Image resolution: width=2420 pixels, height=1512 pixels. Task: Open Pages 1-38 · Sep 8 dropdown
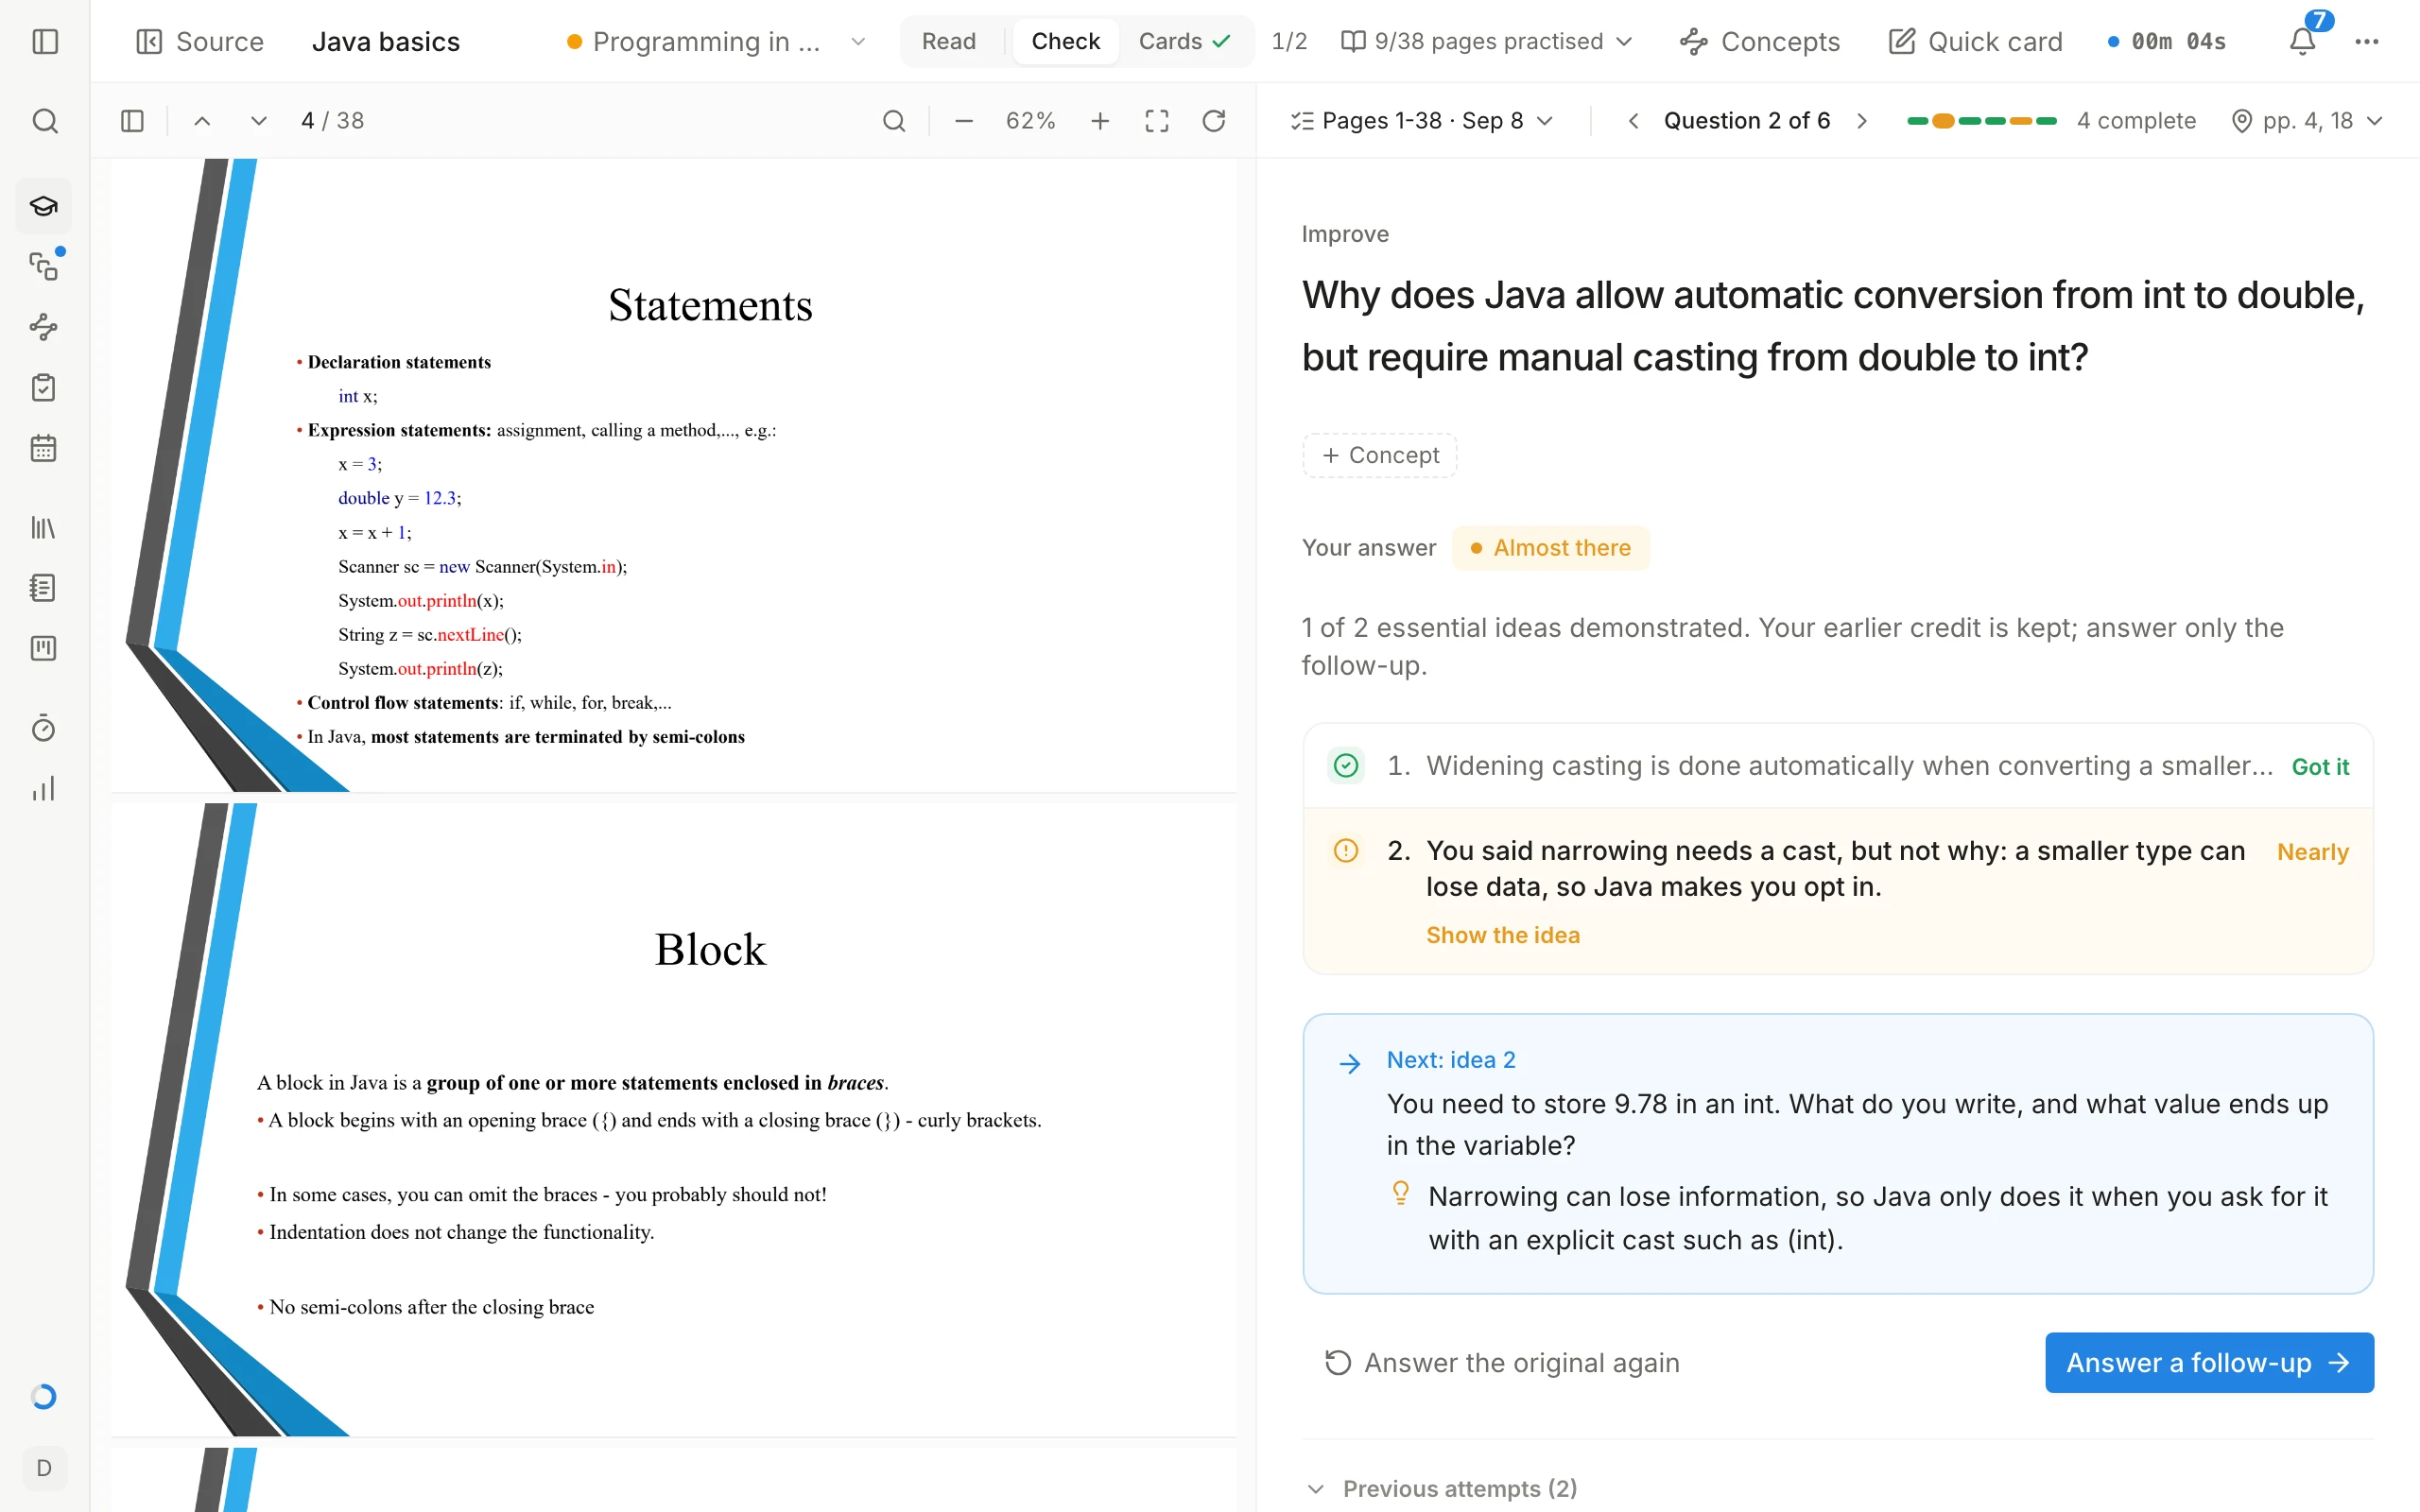[x=1422, y=121]
